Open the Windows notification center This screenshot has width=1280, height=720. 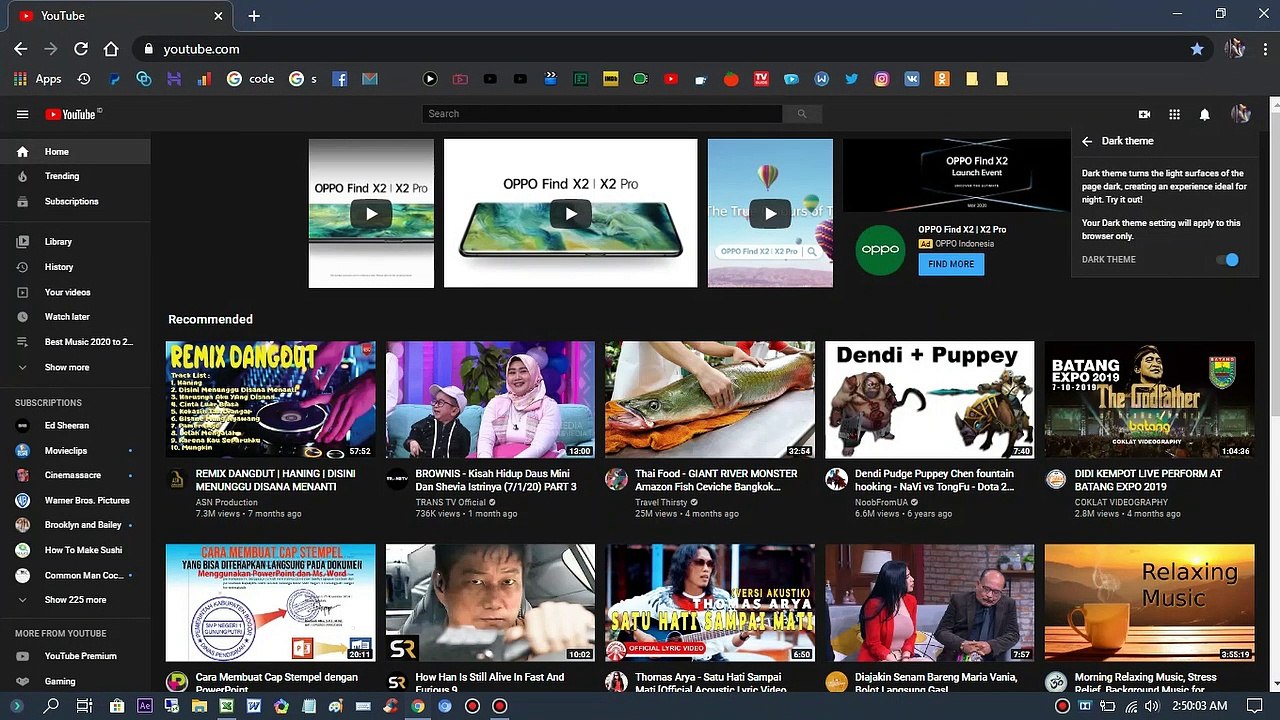(x=1254, y=706)
